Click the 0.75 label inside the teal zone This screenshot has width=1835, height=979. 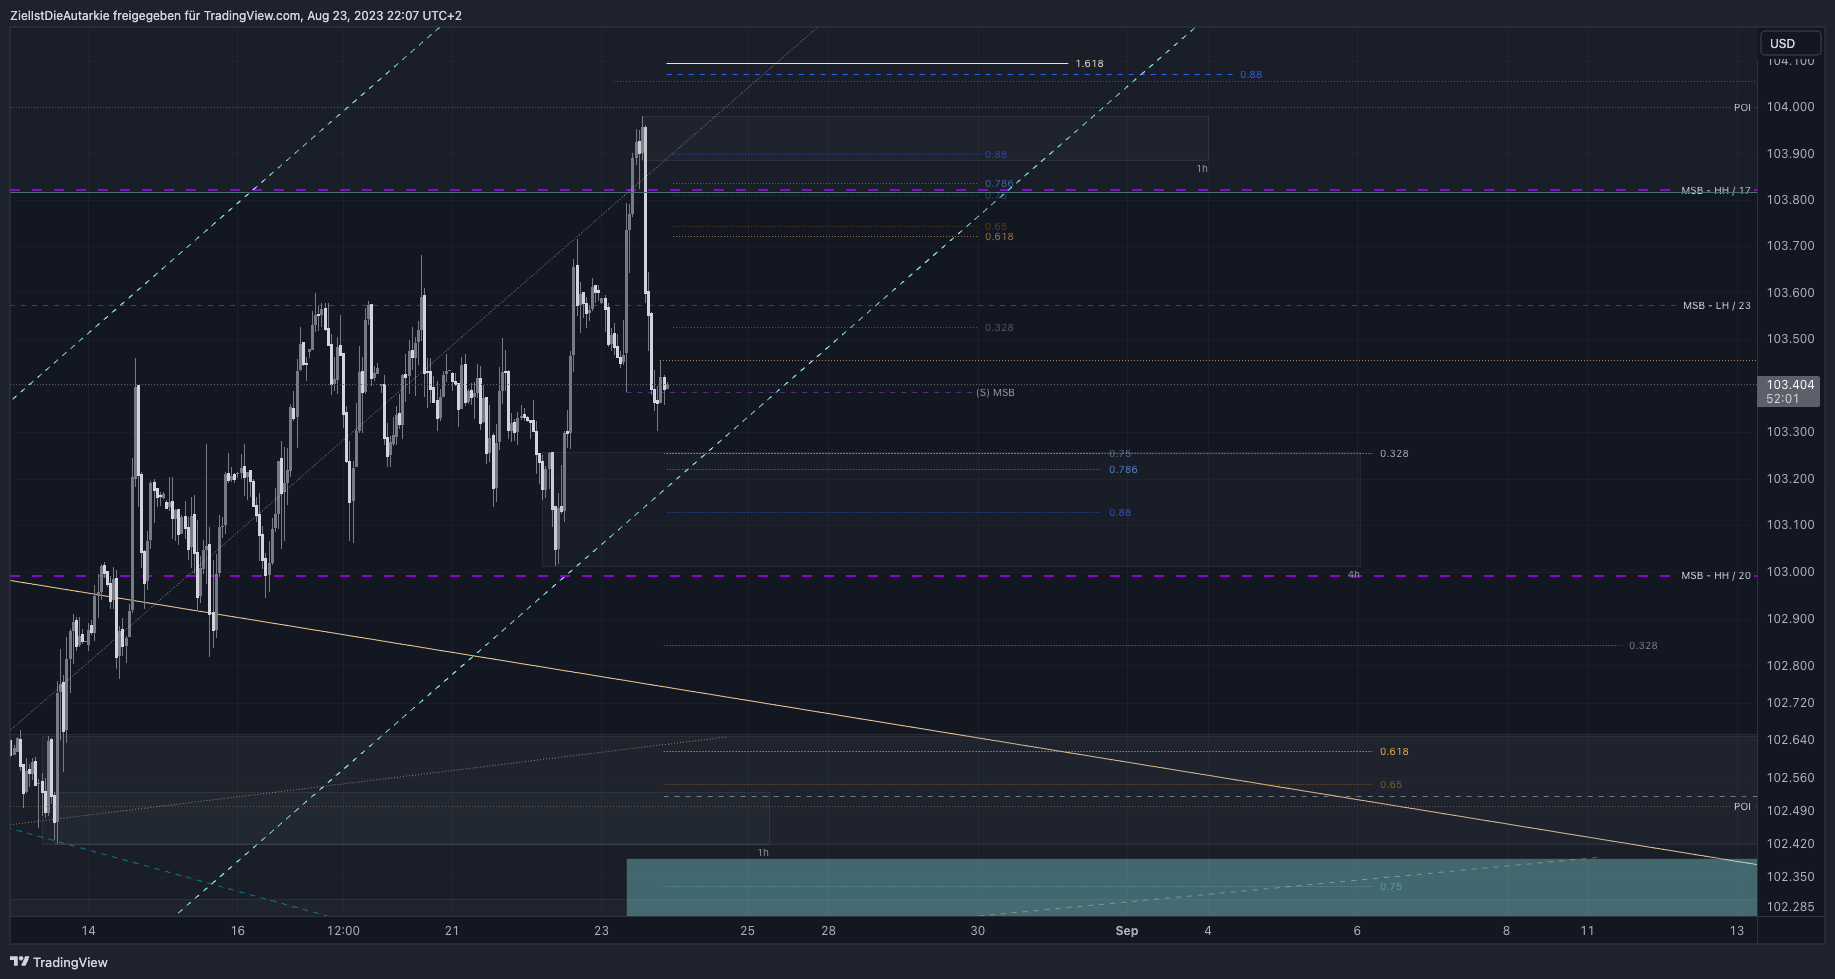coord(1391,886)
